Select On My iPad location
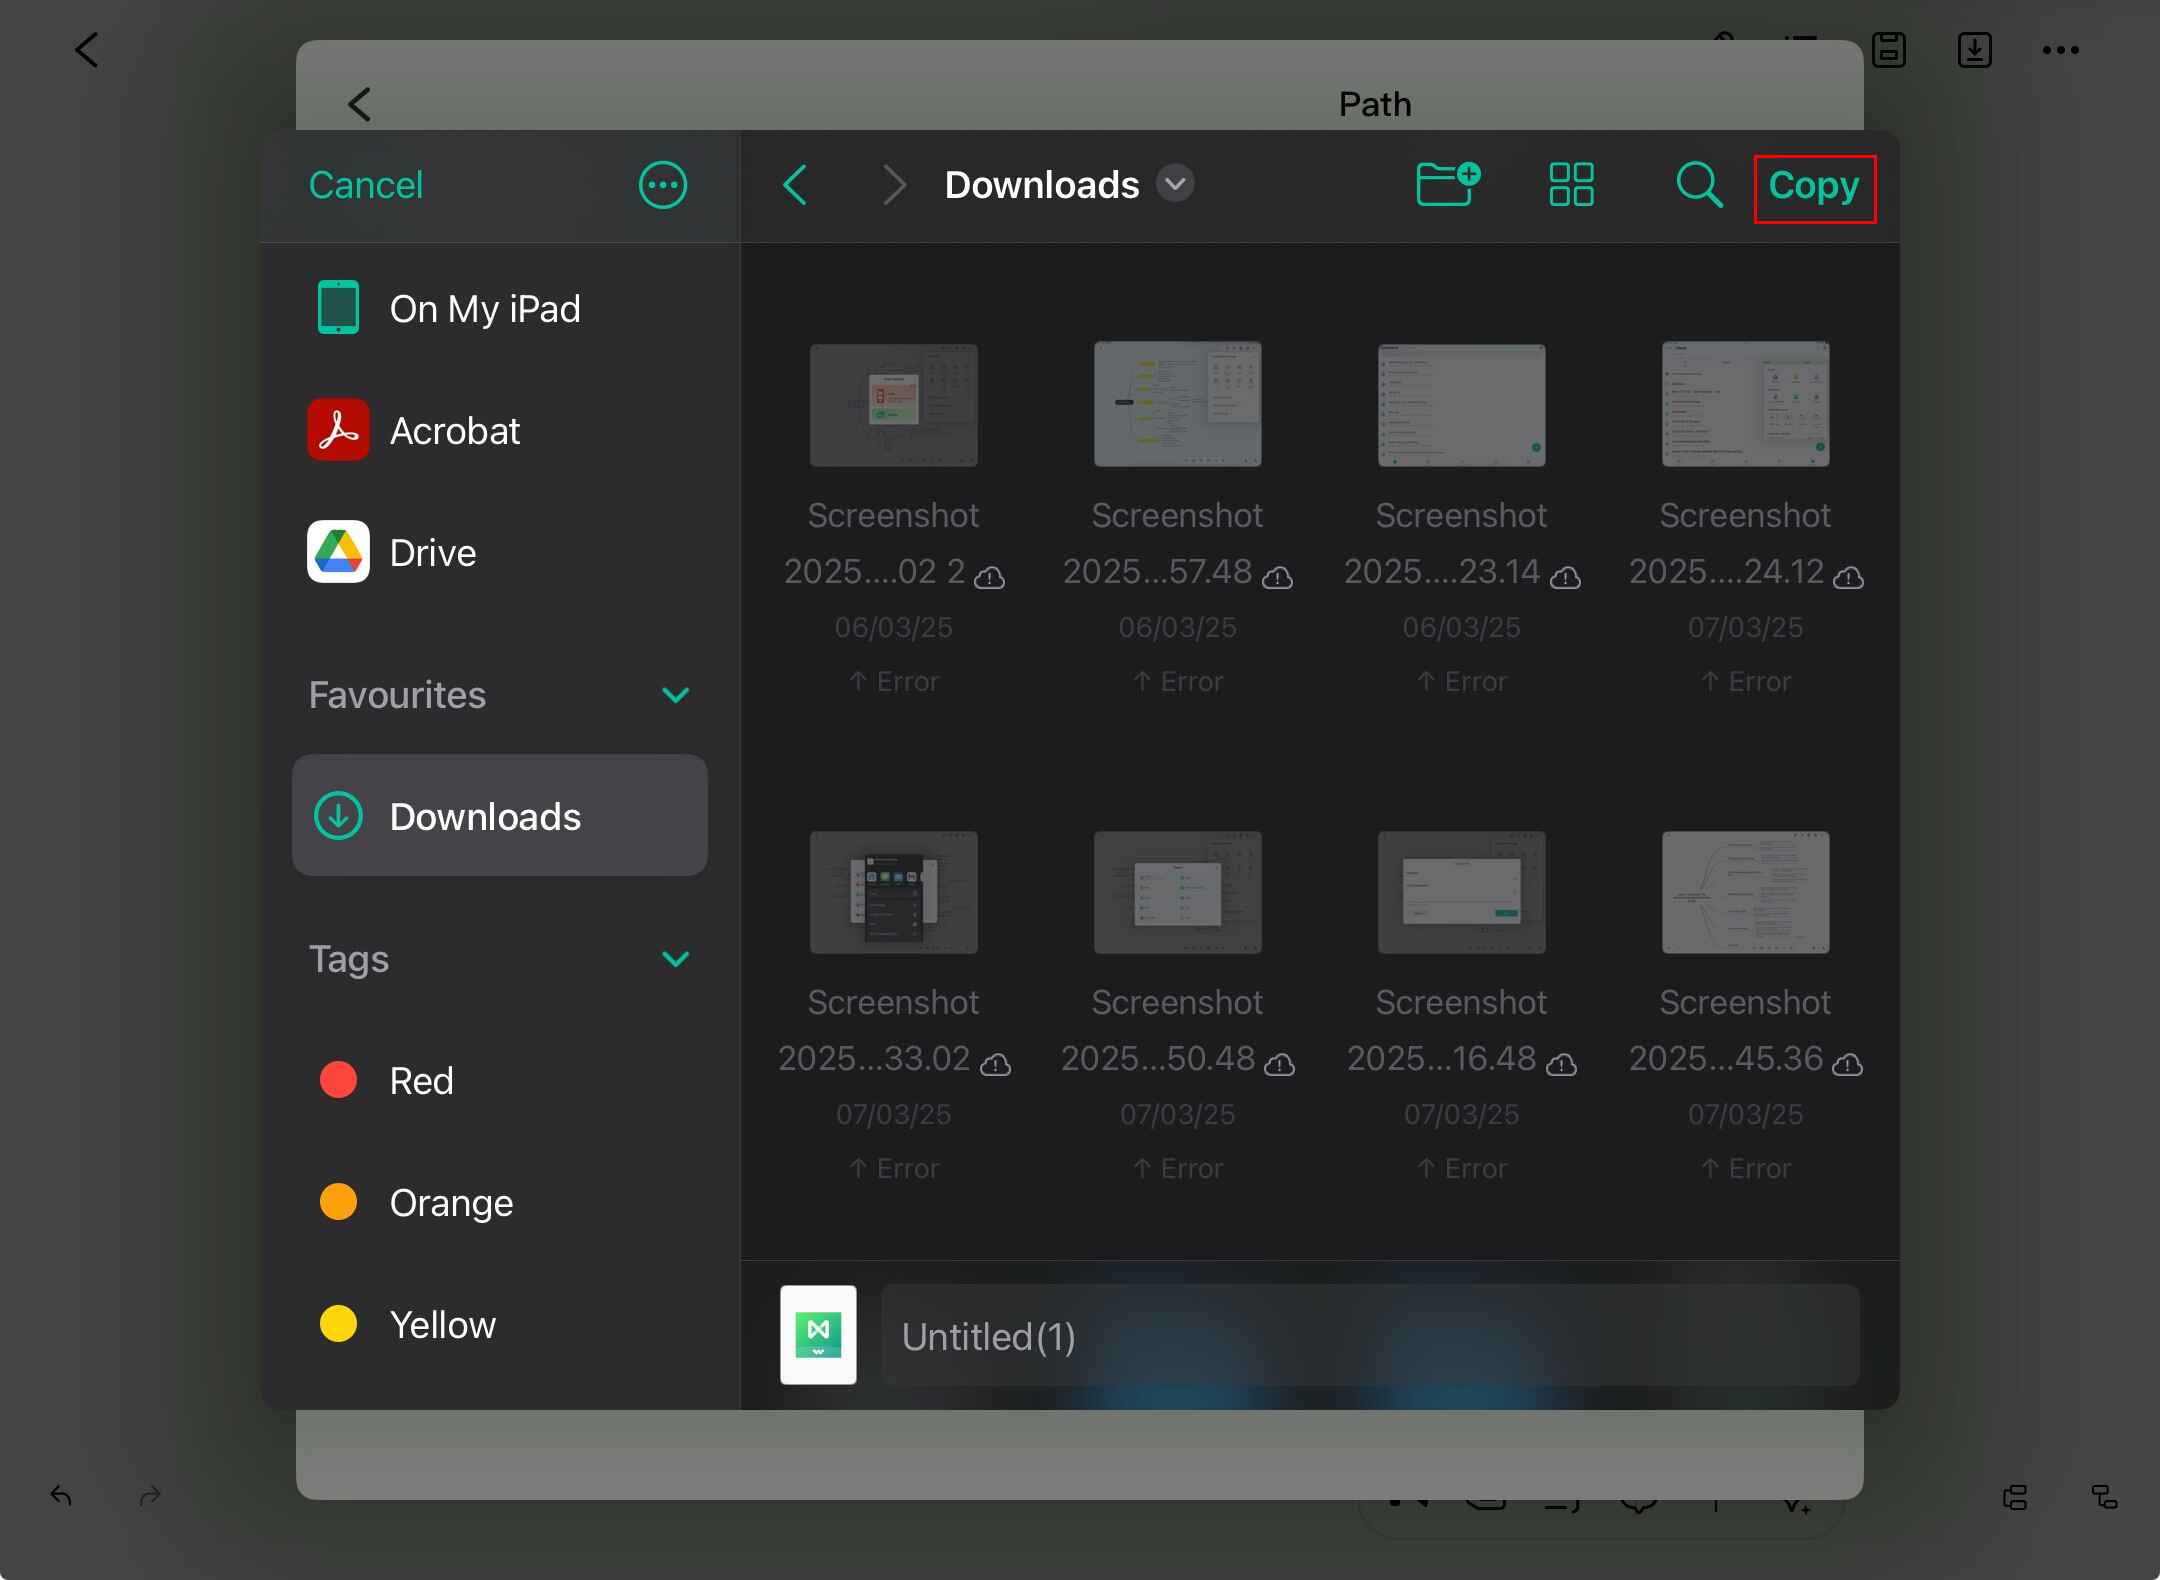 [x=484, y=309]
